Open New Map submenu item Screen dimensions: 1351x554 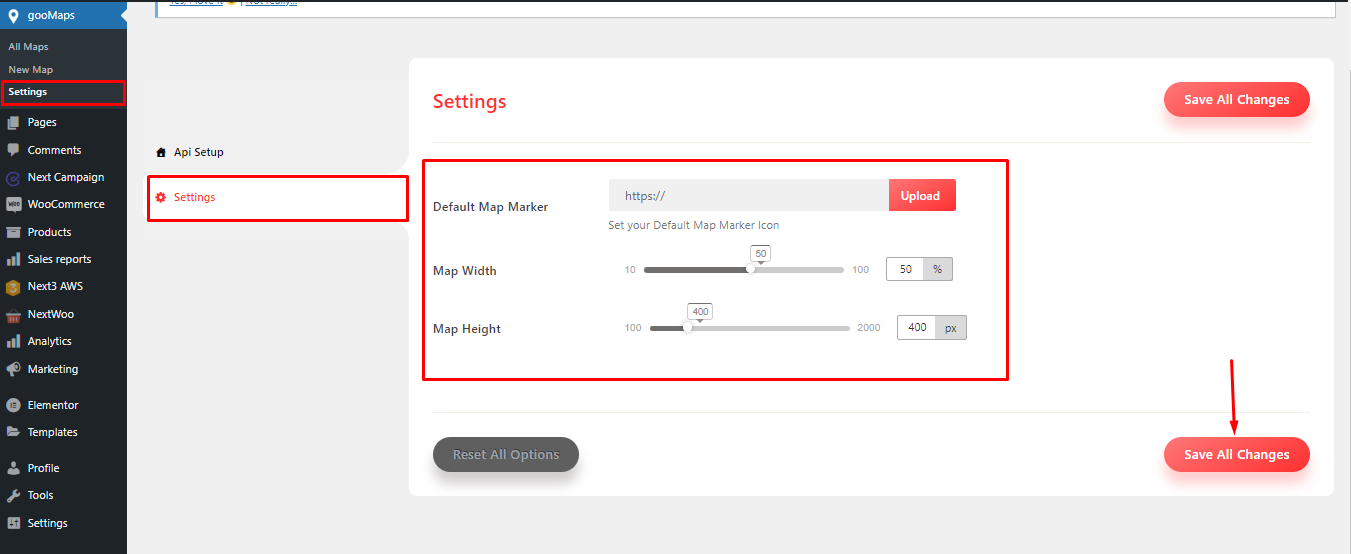30,70
